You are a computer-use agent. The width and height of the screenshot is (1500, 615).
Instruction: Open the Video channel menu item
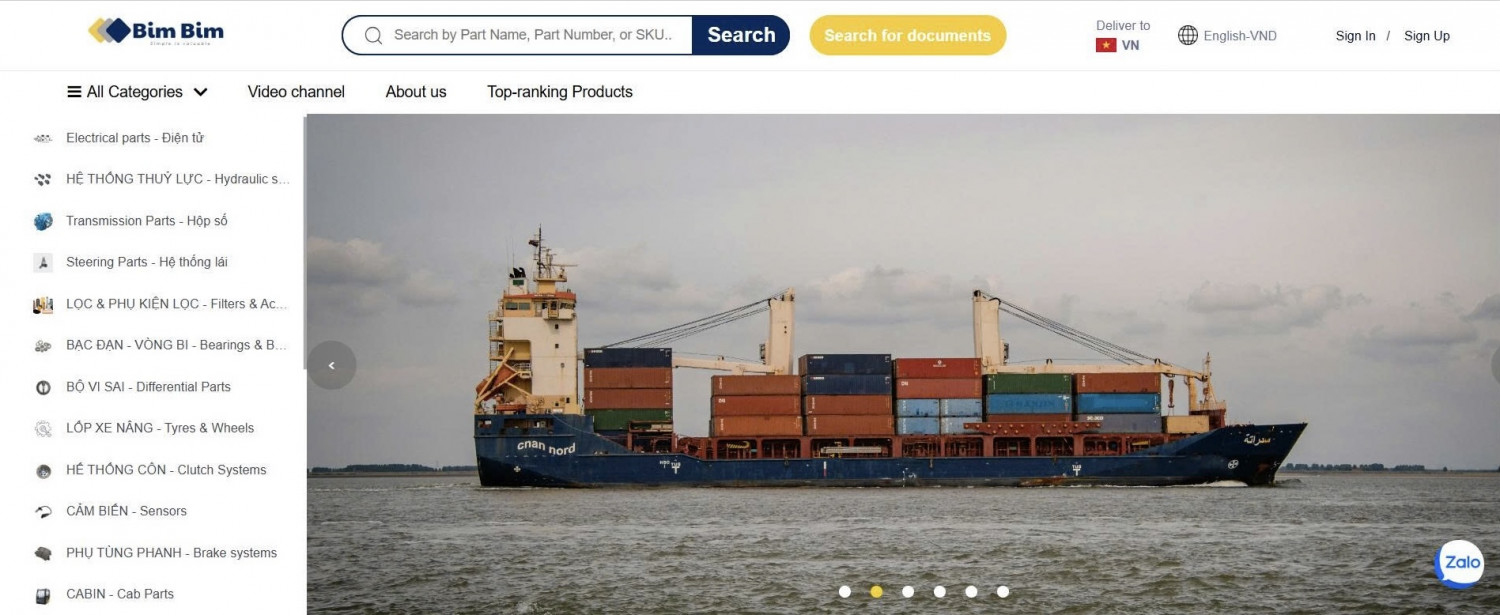[296, 92]
